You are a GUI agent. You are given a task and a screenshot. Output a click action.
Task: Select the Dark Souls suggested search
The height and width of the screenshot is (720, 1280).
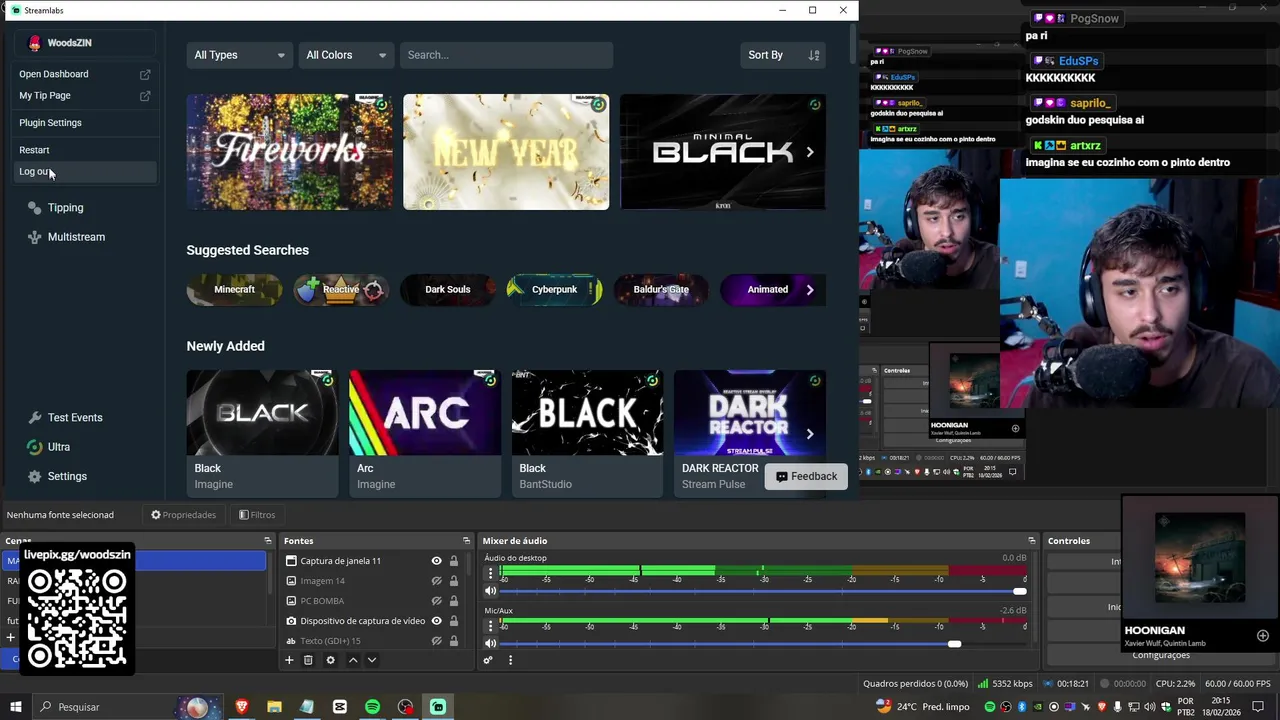(x=447, y=290)
